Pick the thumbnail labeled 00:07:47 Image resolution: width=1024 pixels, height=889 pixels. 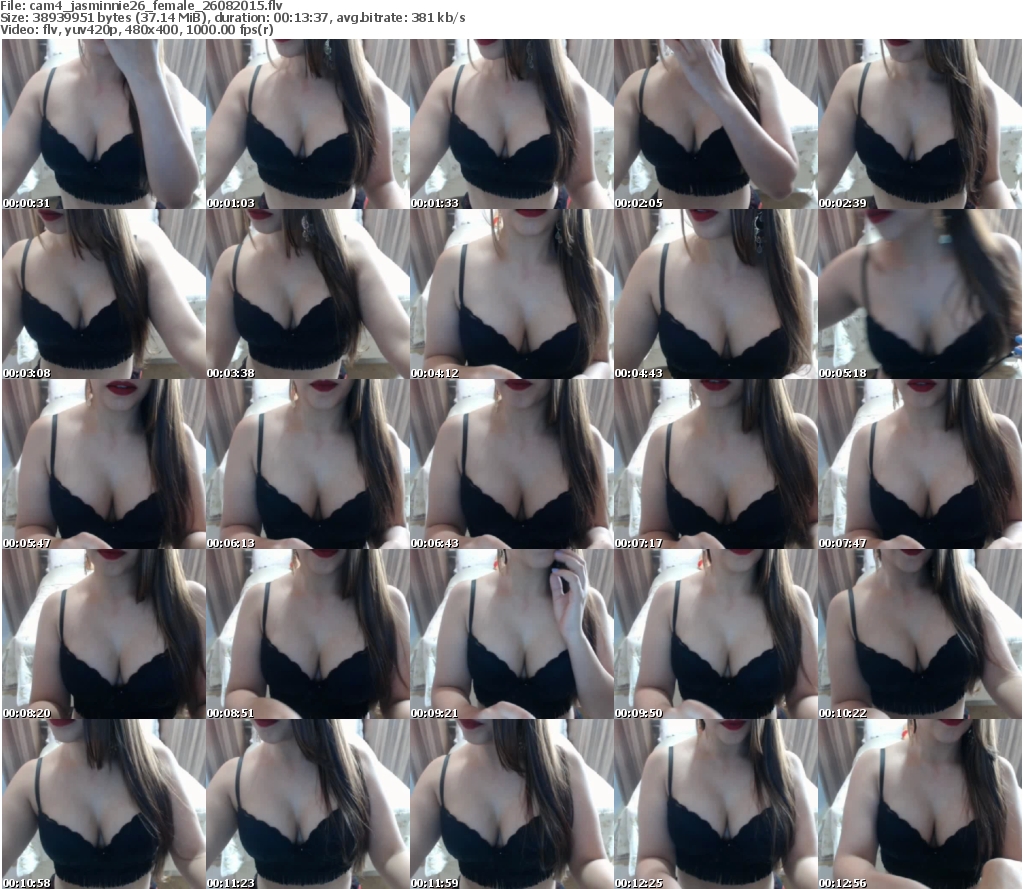click(x=920, y=464)
